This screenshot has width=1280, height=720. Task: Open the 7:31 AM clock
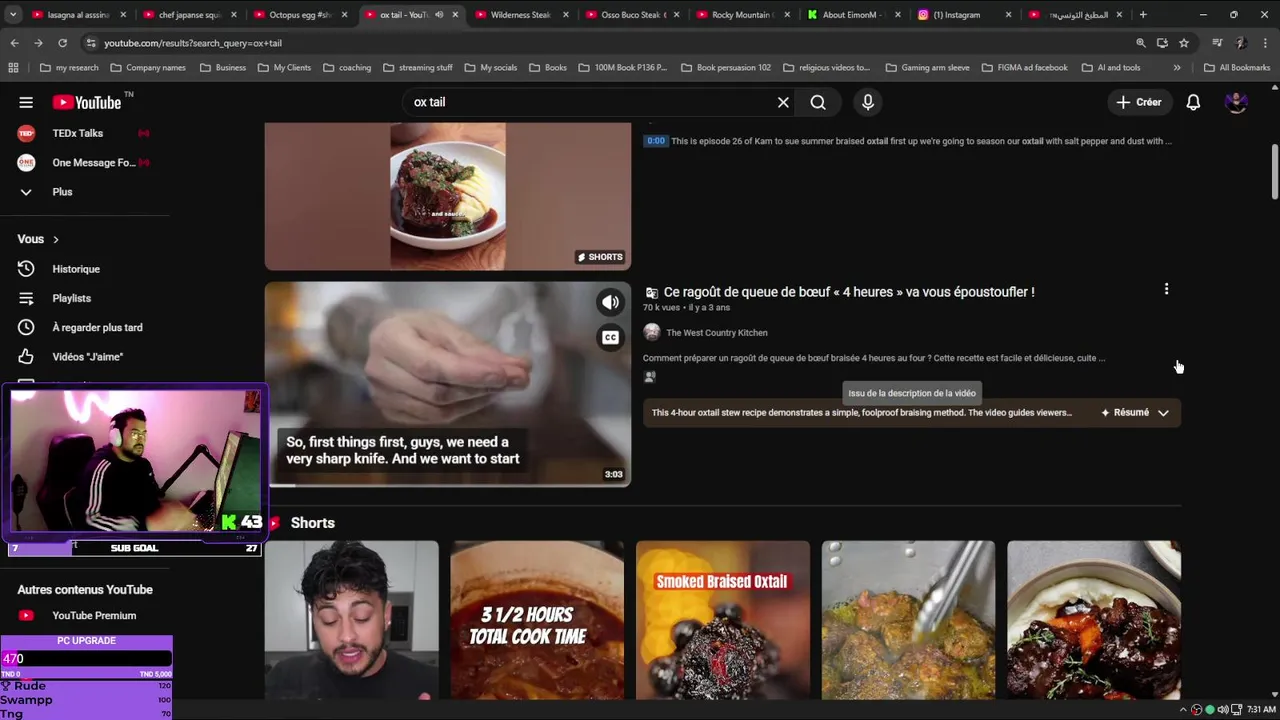(1260, 710)
